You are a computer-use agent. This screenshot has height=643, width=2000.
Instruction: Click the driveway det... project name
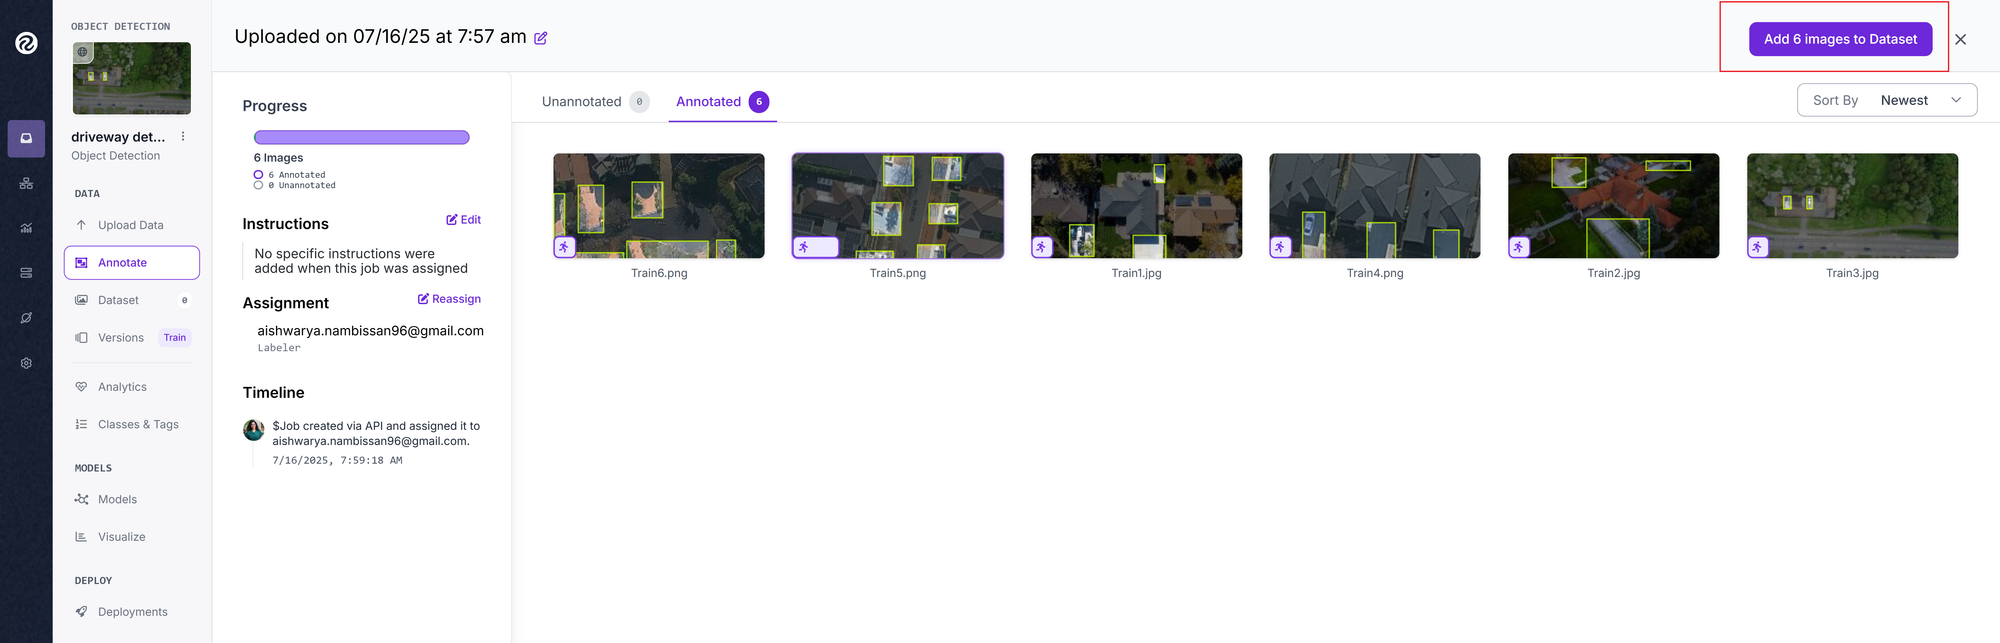tap(118, 137)
